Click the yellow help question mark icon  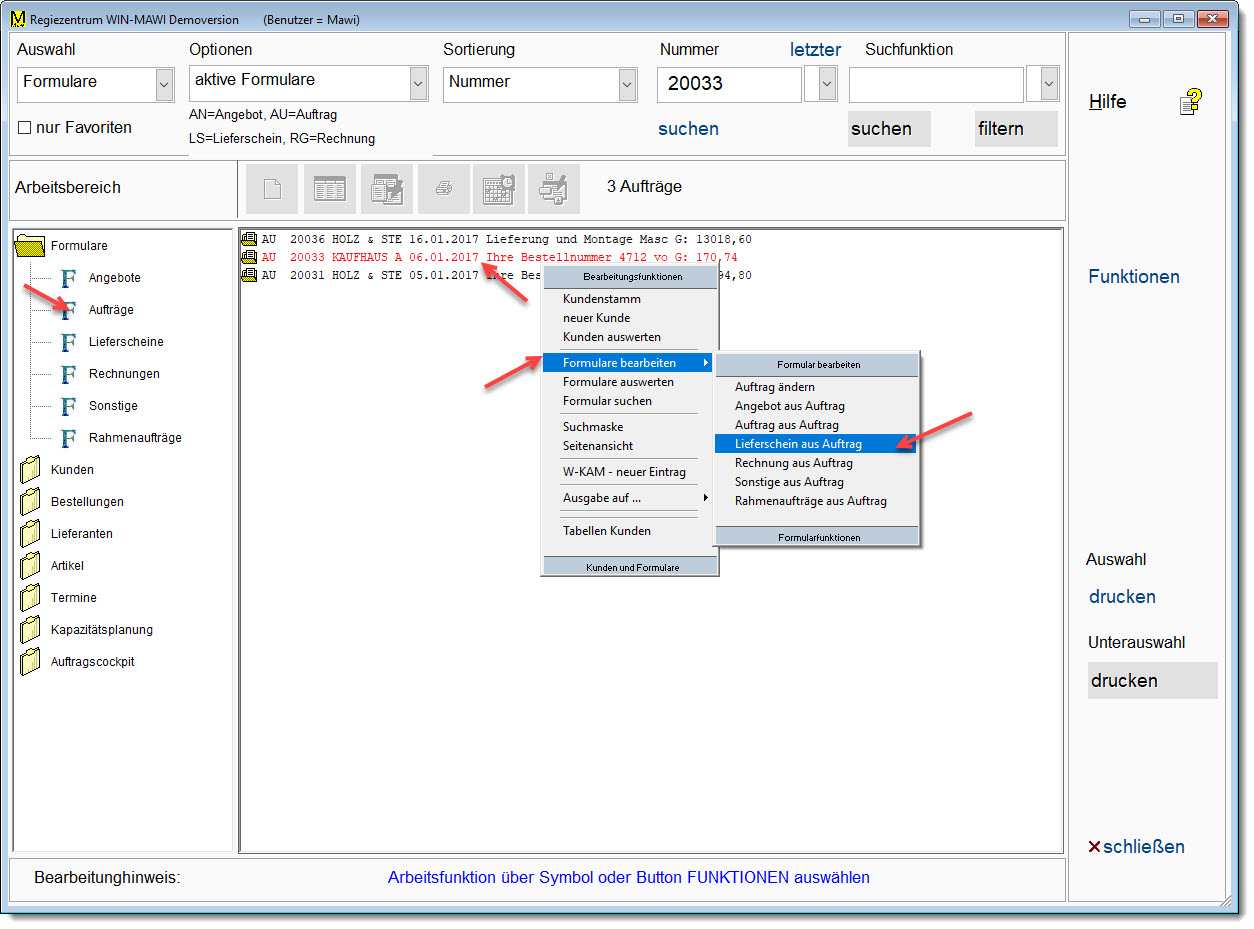[1190, 102]
